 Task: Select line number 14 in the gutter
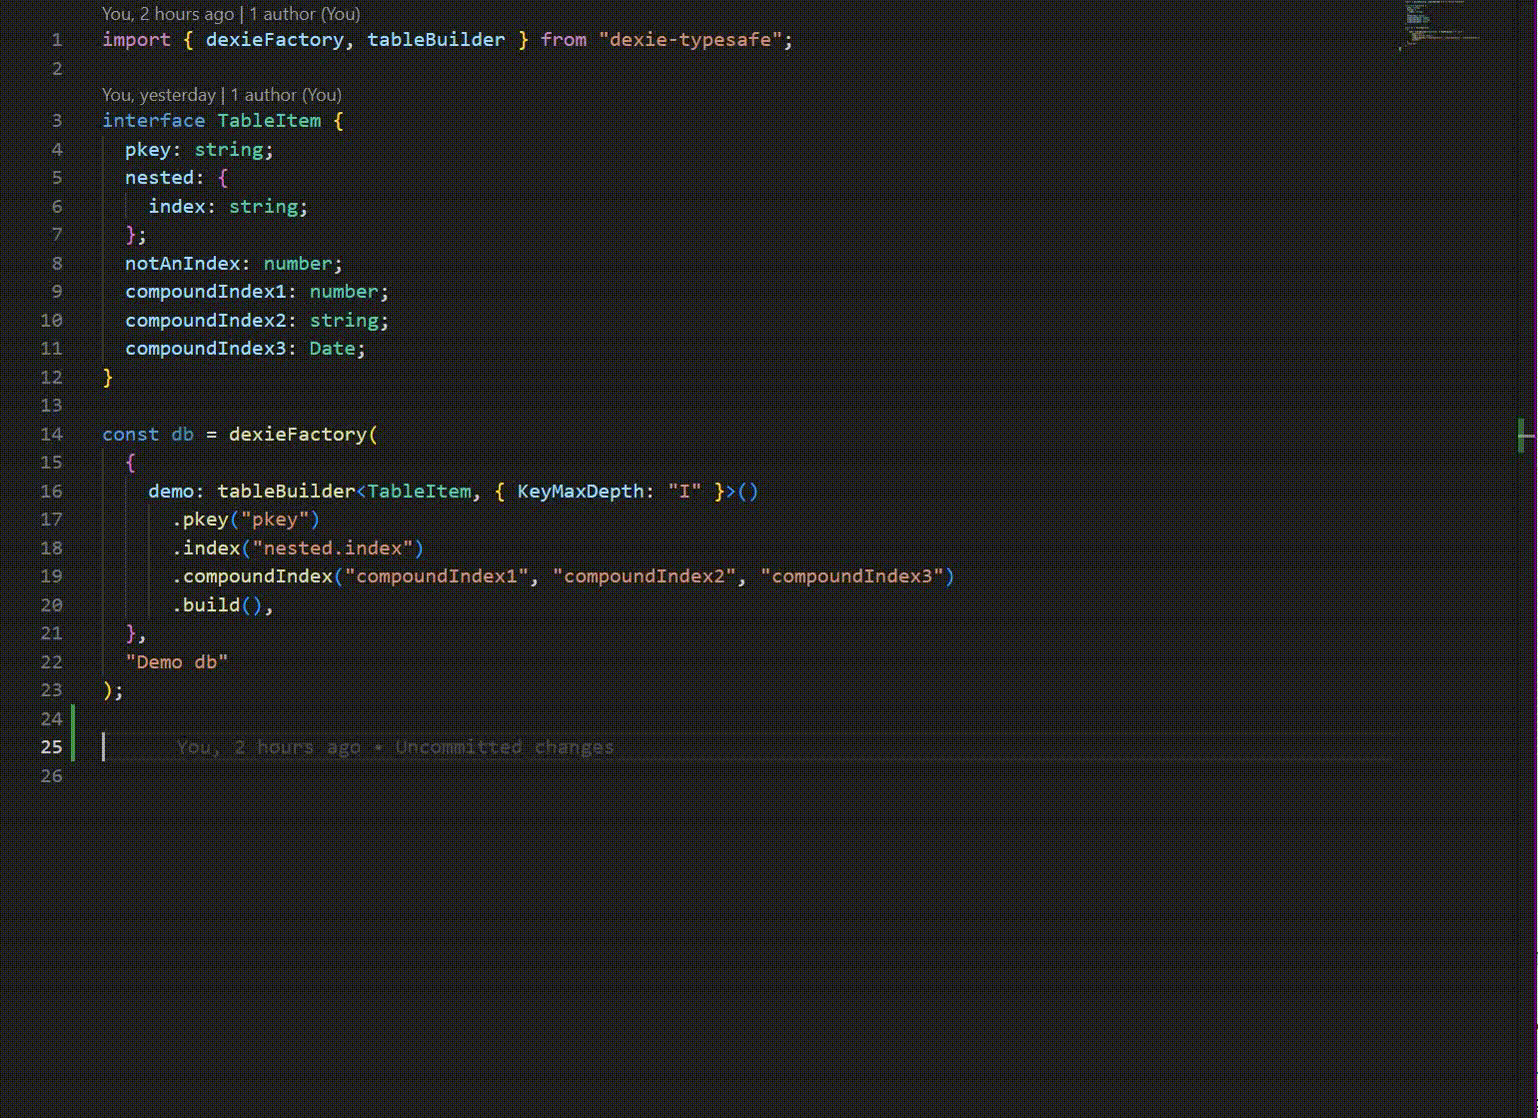(x=51, y=435)
